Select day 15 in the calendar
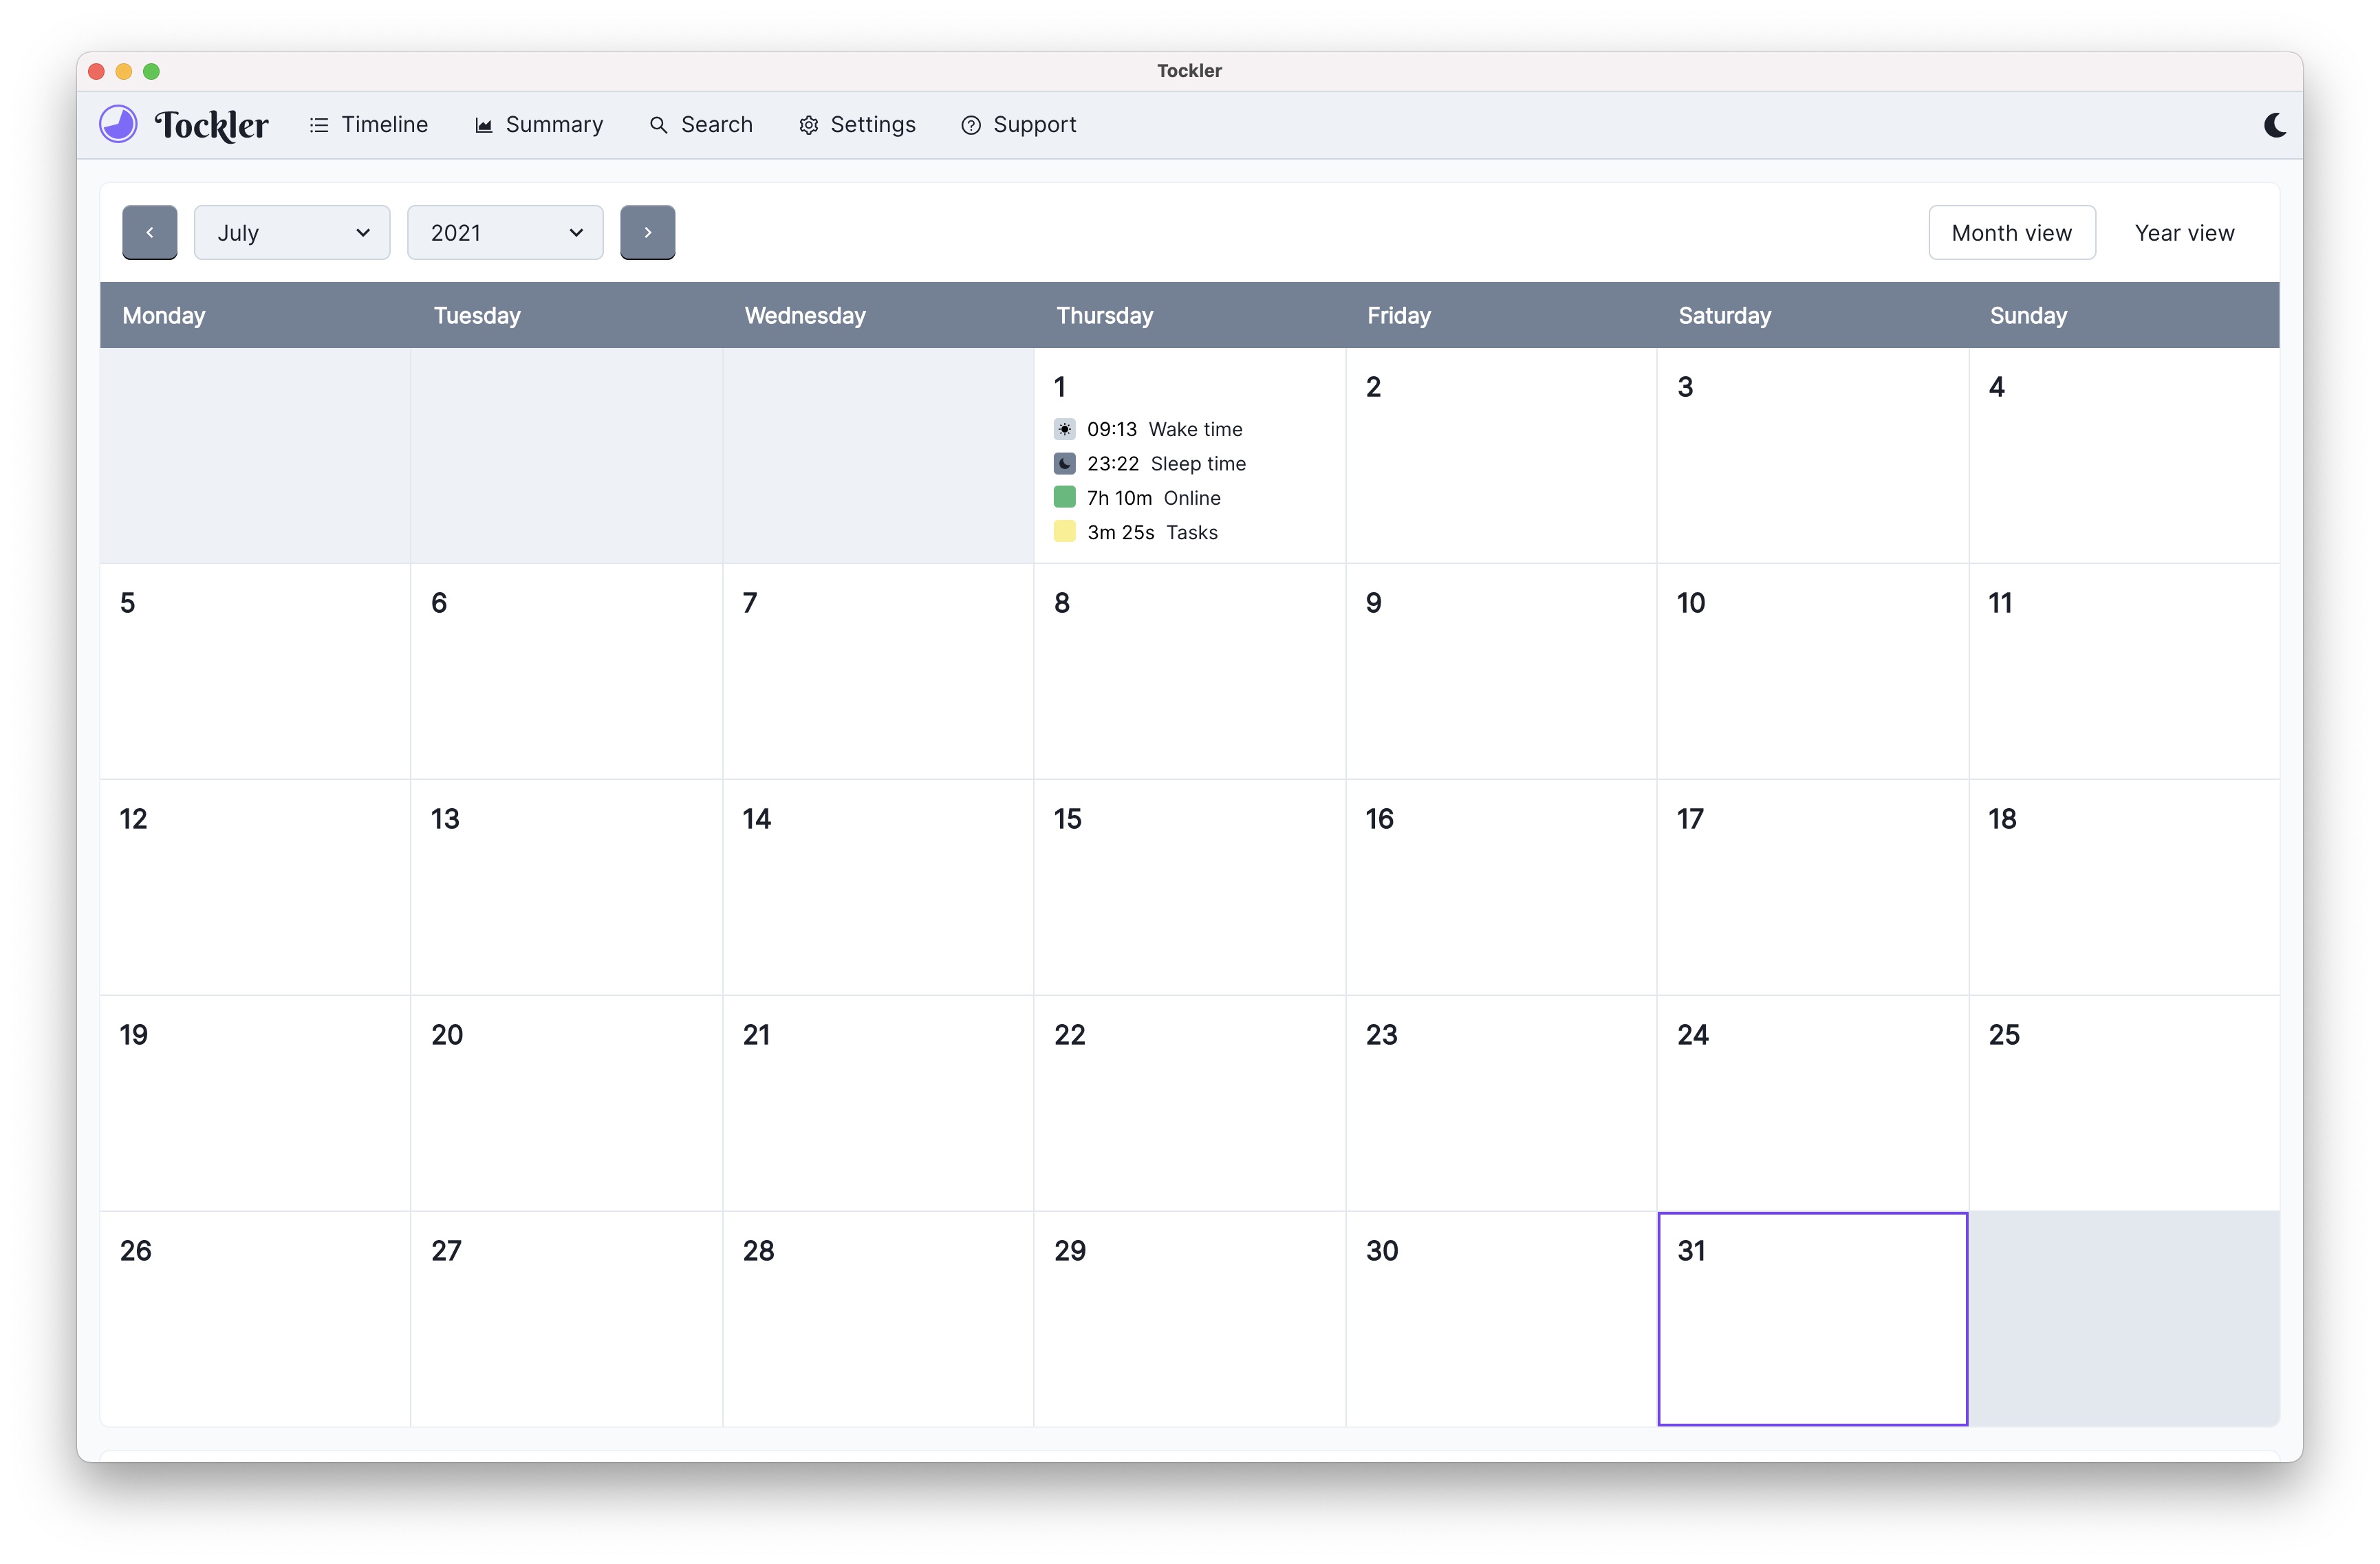Image resolution: width=2380 pixels, height=1564 pixels. click(1188, 886)
